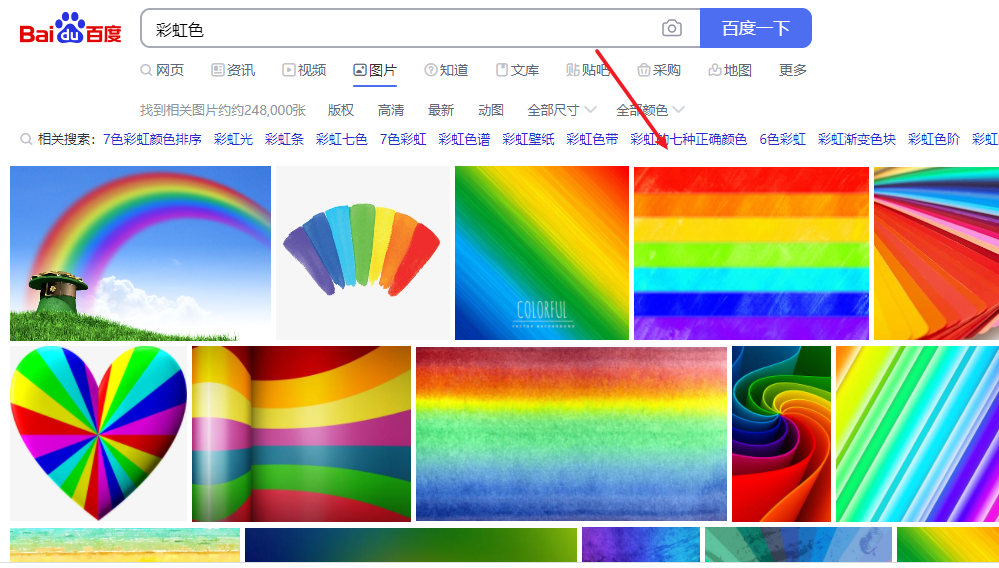999x568 pixels.
Task: Open the watercolor rainbow gradient image
Action: (x=571, y=434)
